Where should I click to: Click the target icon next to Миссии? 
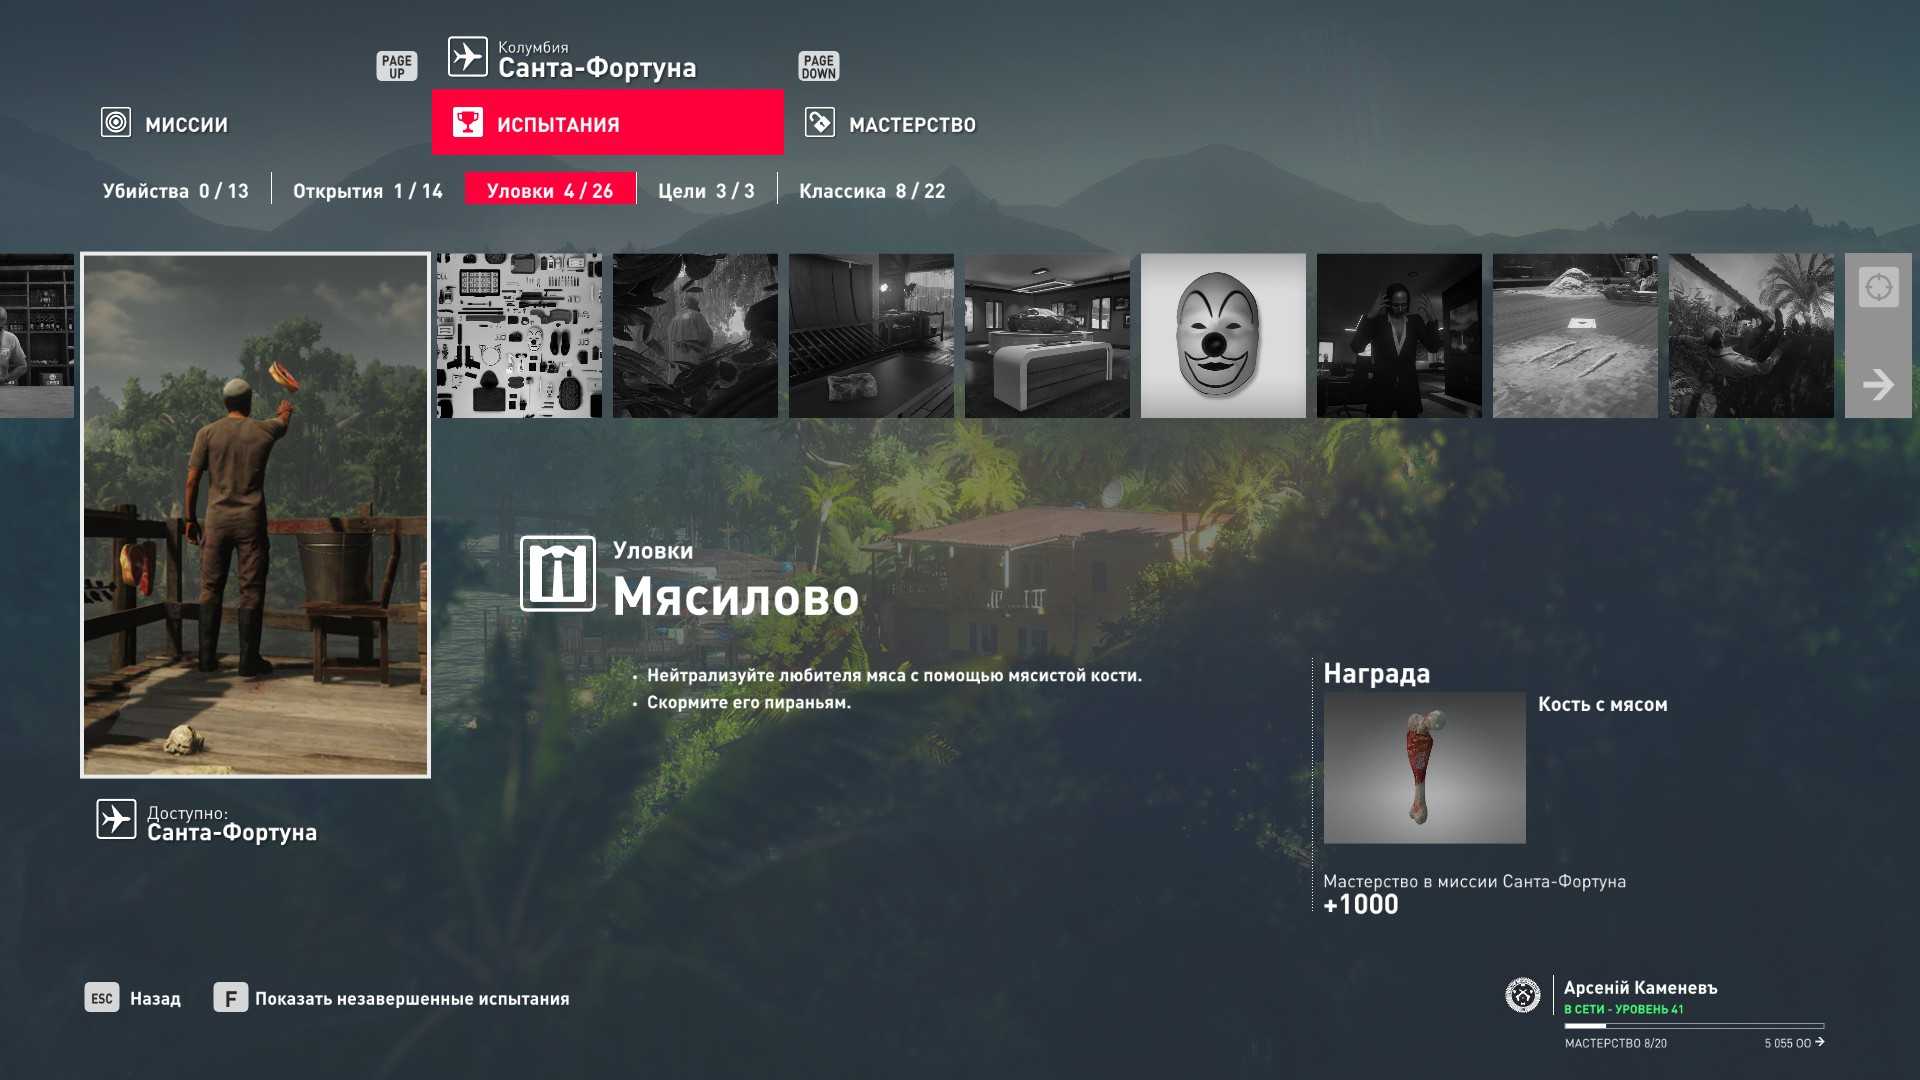coord(116,123)
